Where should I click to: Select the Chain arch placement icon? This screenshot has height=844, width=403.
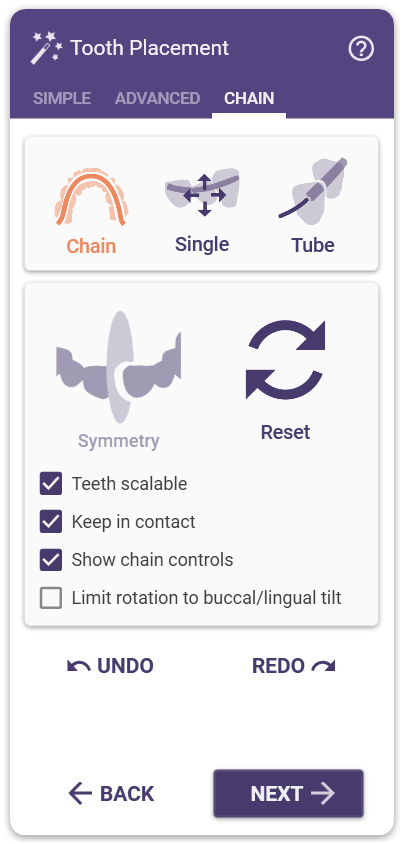point(91,197)
